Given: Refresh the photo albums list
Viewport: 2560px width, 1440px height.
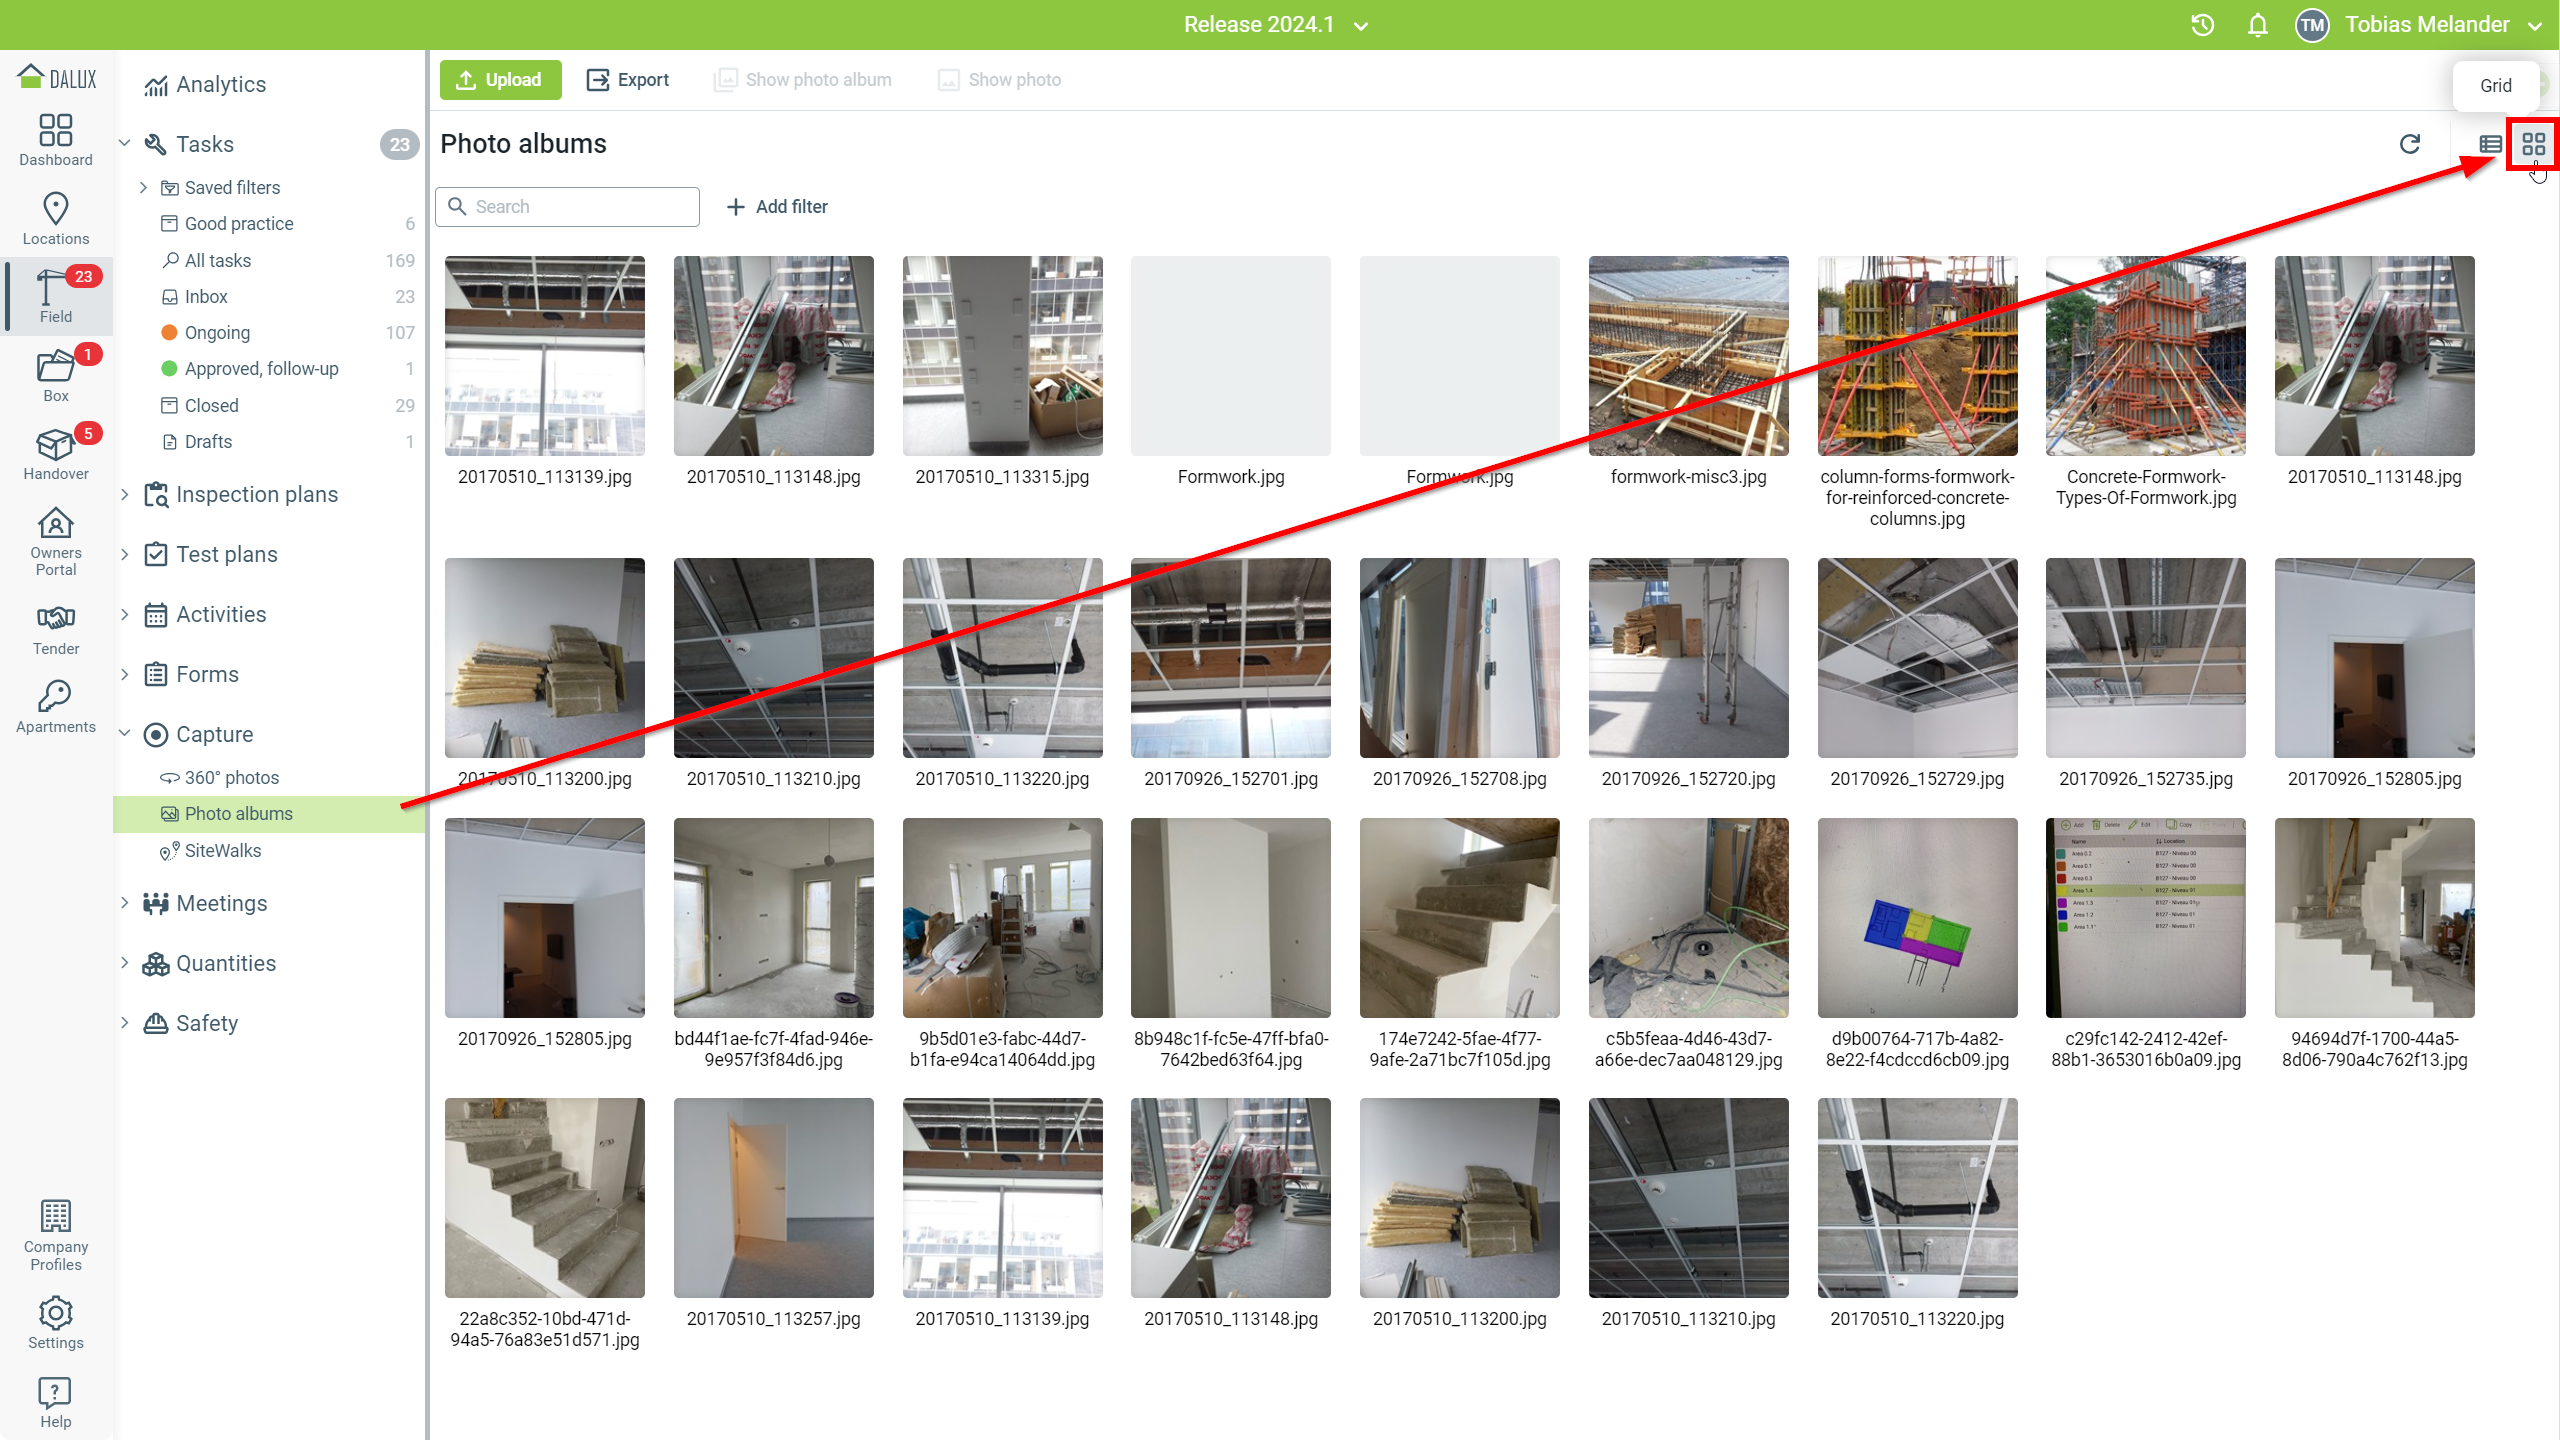Looking at the screenshot, I should [2410, 144].
